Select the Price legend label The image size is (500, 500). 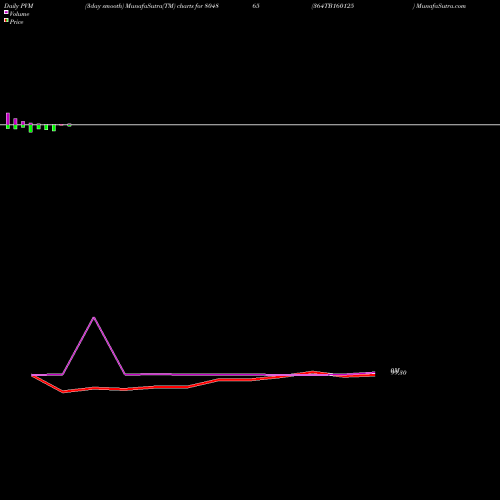coord(16,22)
